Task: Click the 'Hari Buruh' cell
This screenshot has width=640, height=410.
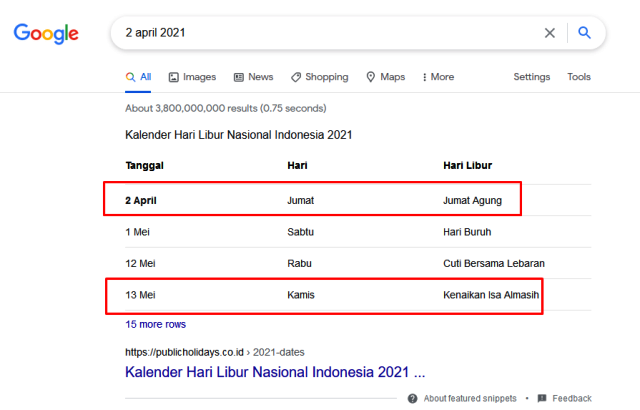Action: 467,232
